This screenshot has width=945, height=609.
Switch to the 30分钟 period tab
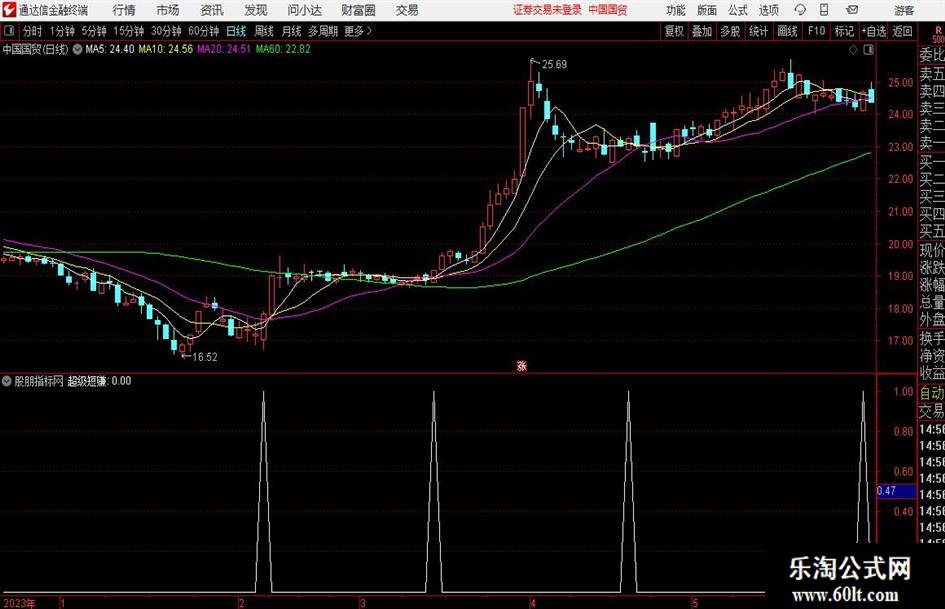[166, 31]
